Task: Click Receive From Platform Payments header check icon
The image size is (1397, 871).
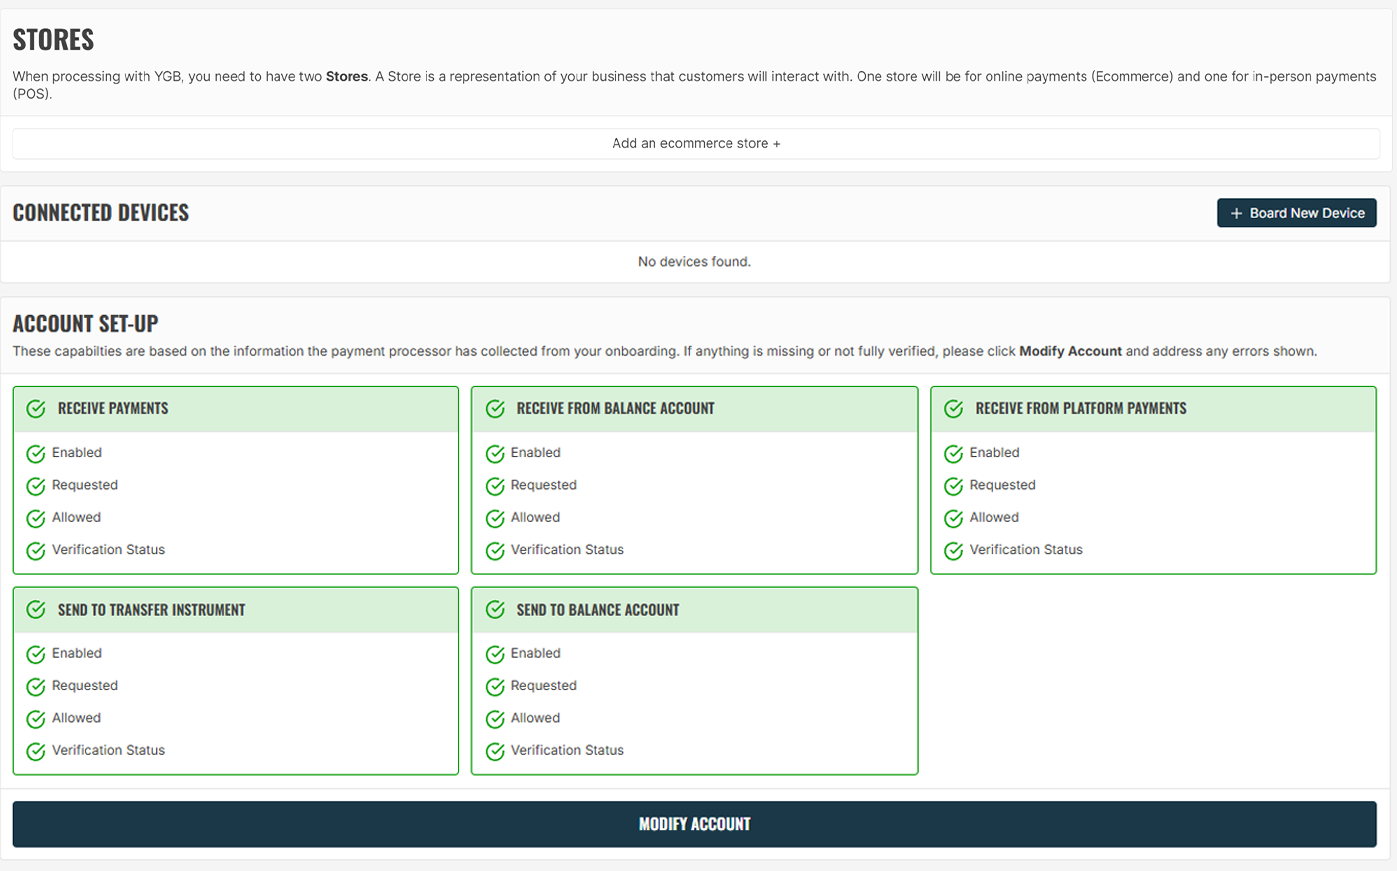Action: [954, 409]
